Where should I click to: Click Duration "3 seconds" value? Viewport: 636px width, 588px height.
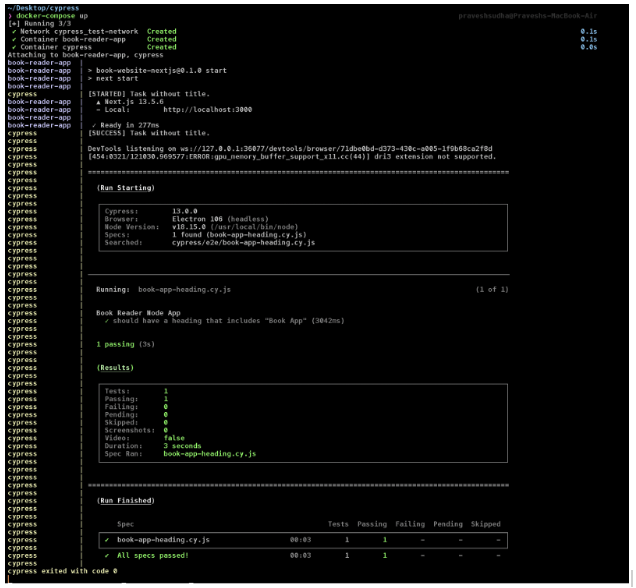(x=183, y=446)
